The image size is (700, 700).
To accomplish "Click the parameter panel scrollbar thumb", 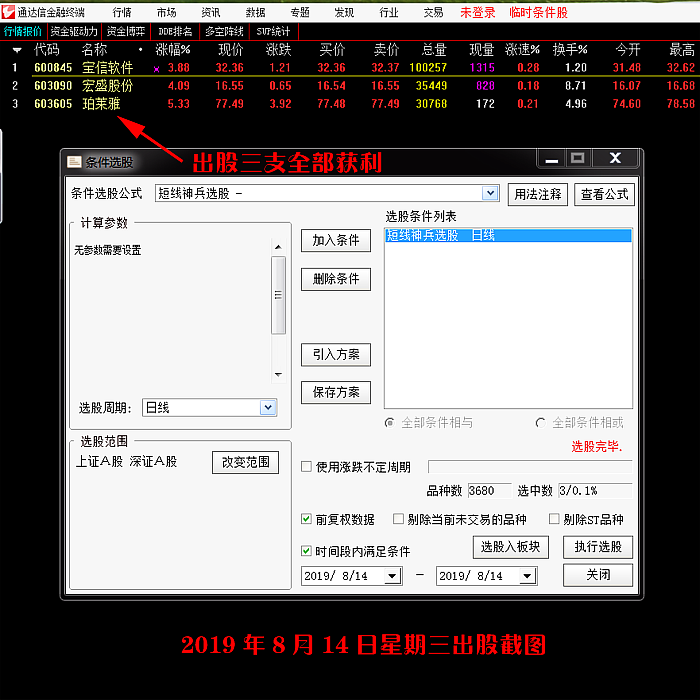I will (278, 295).
